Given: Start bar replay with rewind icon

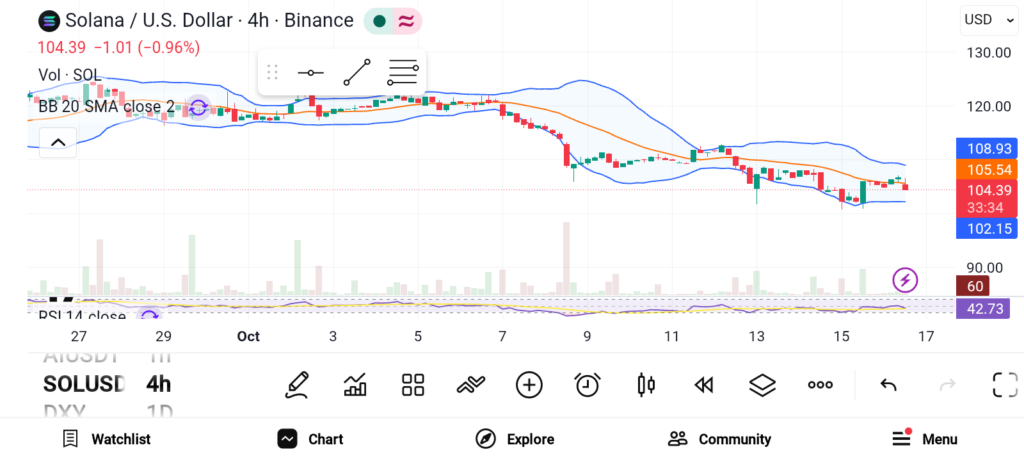Looking at the screenshot, I should [x=703, y=386].
